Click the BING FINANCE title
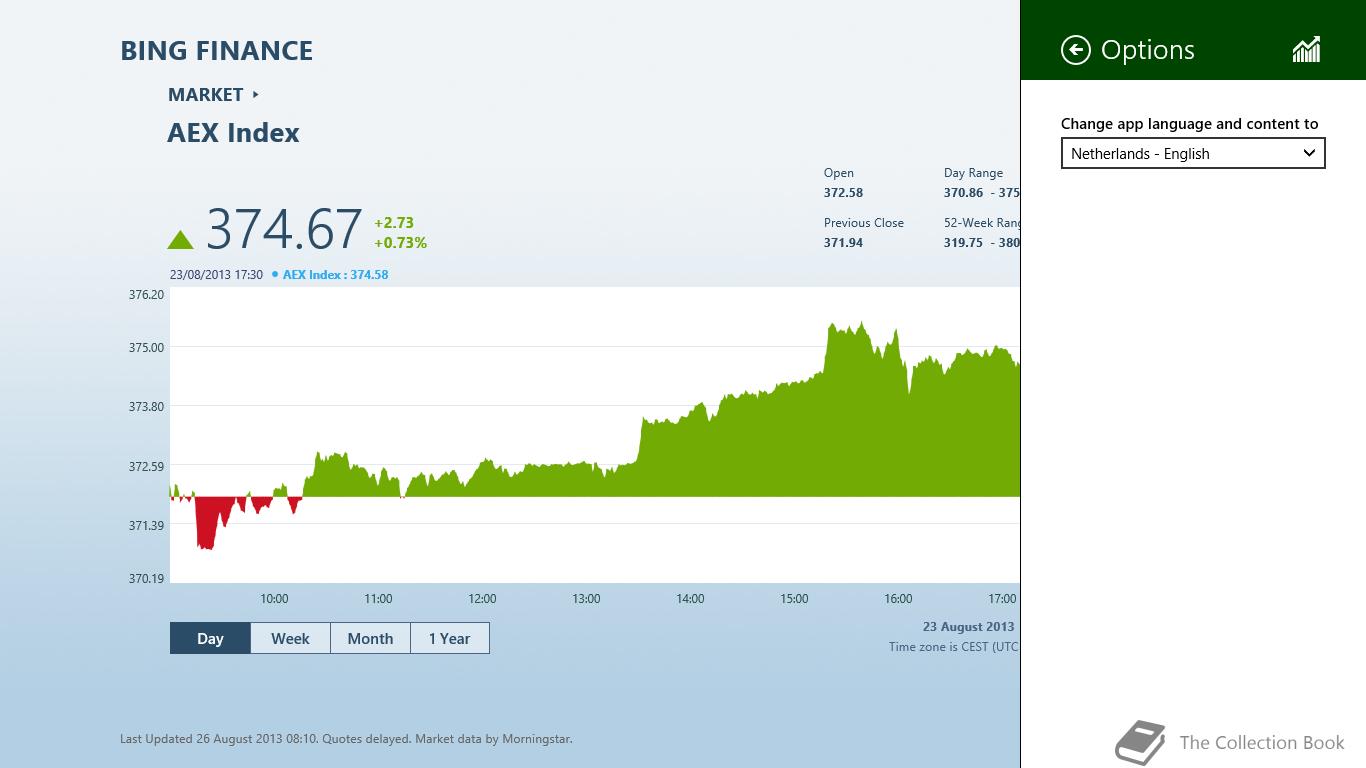The image size is (1366, 768). click(x=217, y=51)
